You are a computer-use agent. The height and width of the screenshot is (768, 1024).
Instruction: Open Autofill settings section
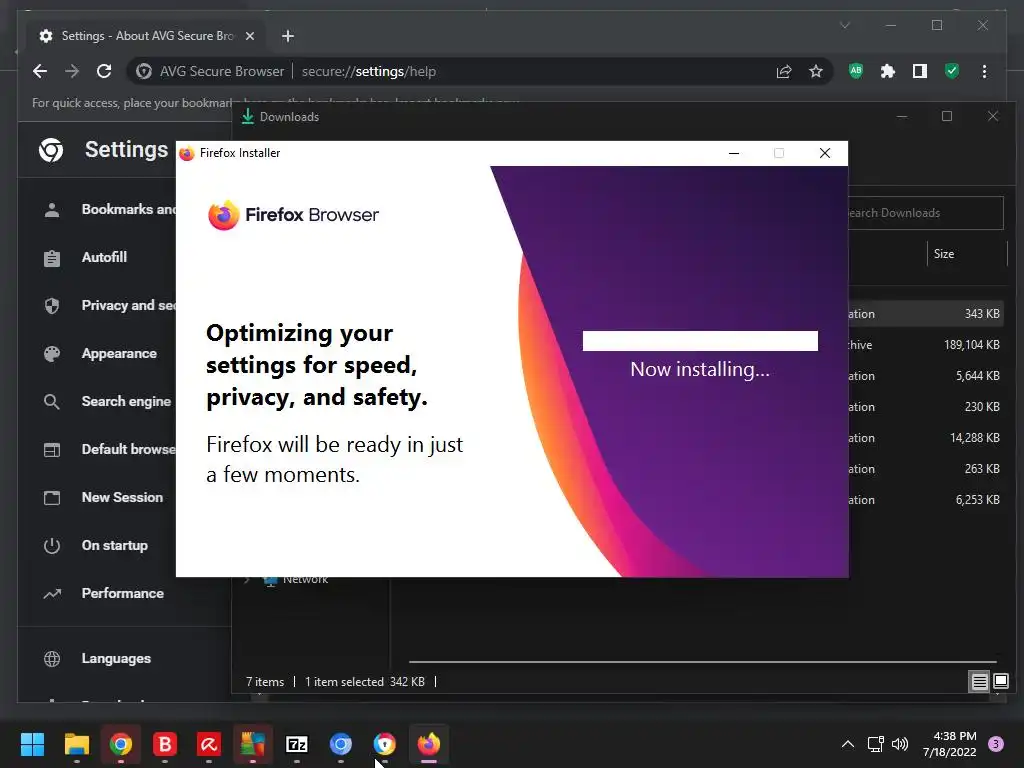(x=104, y=257)
